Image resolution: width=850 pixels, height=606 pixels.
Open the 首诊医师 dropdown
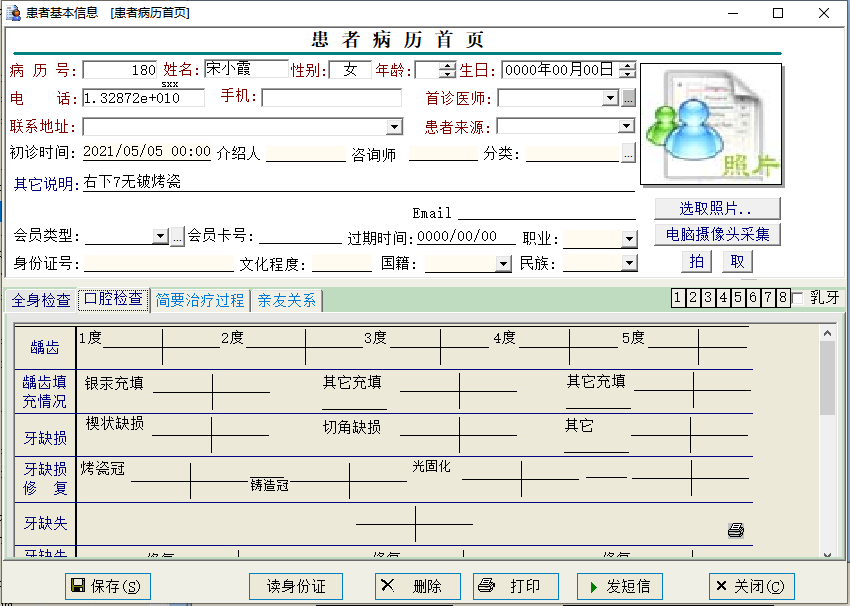click(610, 98)
